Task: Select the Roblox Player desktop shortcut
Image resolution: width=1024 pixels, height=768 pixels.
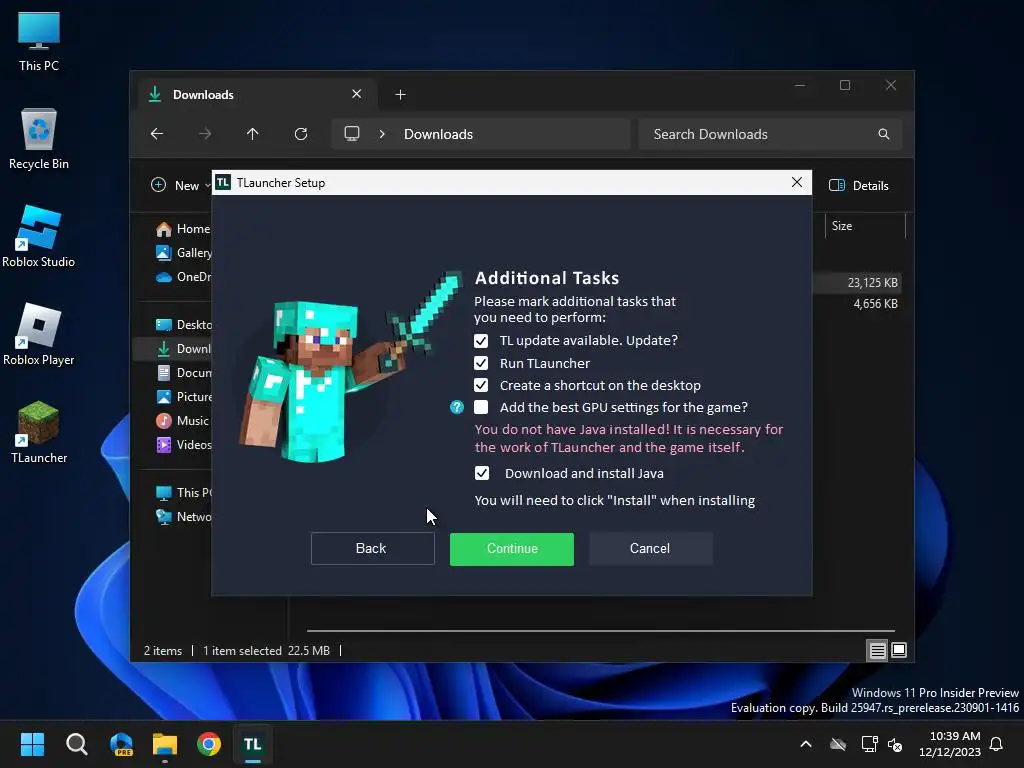Action: 39,334
